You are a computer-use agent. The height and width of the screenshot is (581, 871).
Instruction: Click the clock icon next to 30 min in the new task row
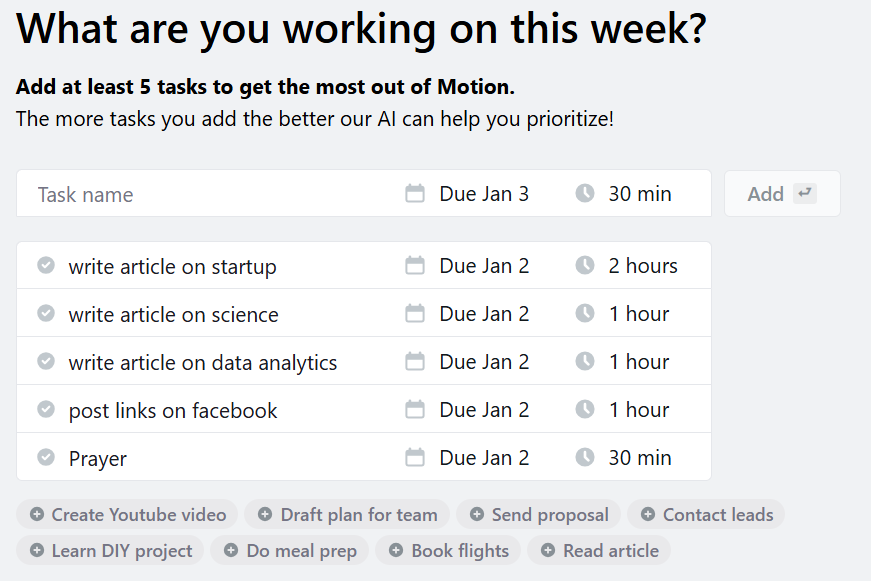click(584, 193)
